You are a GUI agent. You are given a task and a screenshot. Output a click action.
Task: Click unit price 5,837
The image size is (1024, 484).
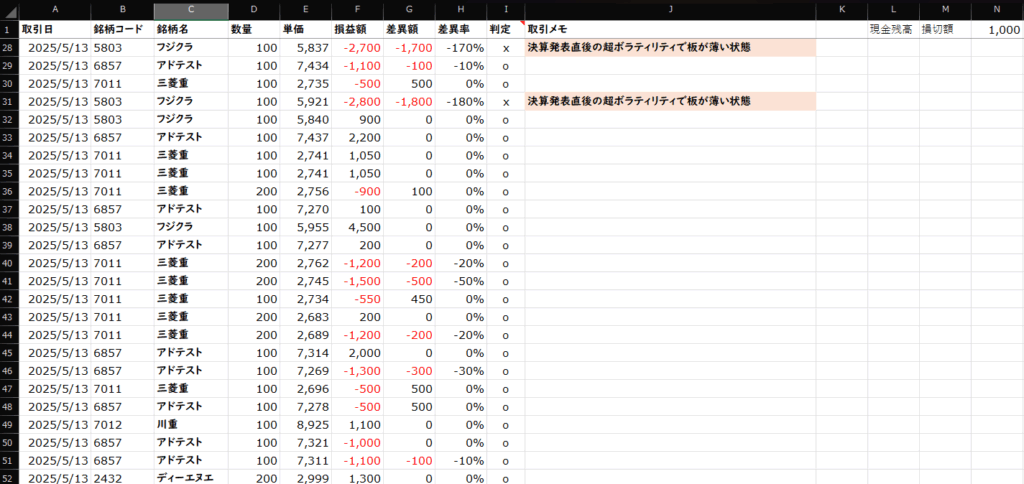(x=306, y=48)
